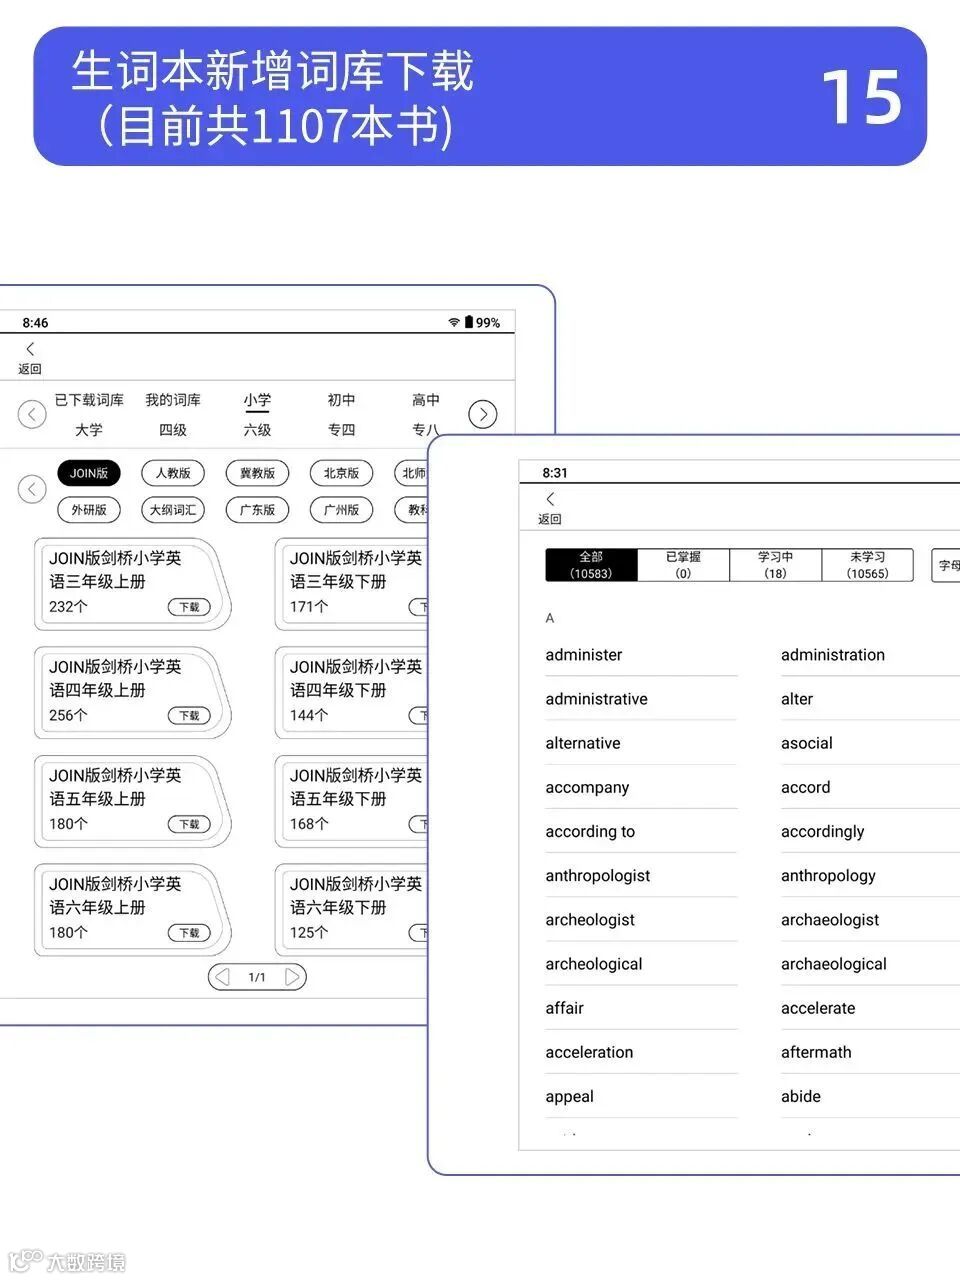Screen dimensions: 960x1280
Task: Select the 四级 category
Action: tap(173, 430)
